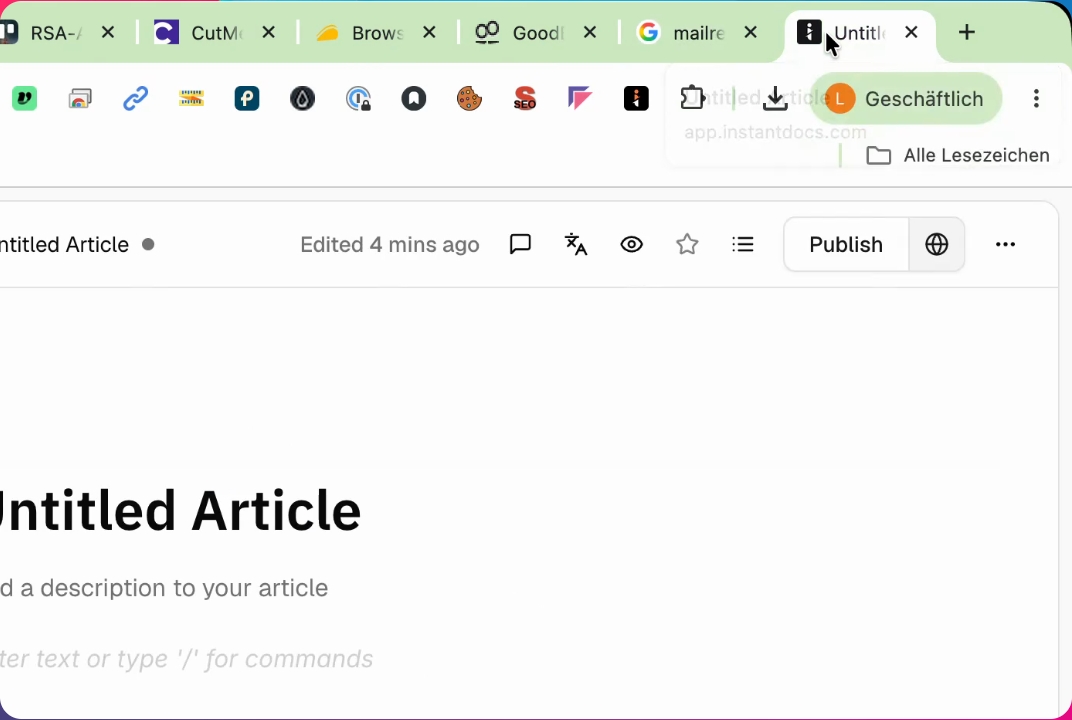
Task: Open the browser downloads icon
Action: [775, 98]
